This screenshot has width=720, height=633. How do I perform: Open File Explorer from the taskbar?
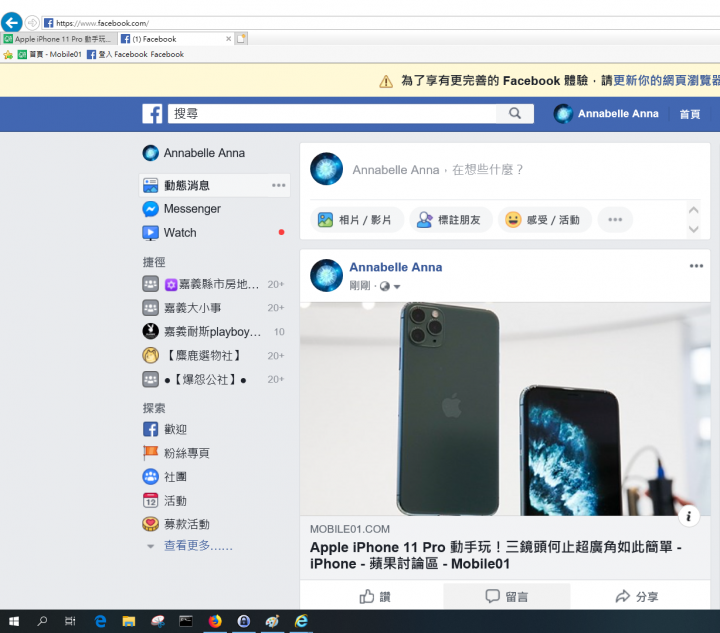129,622
